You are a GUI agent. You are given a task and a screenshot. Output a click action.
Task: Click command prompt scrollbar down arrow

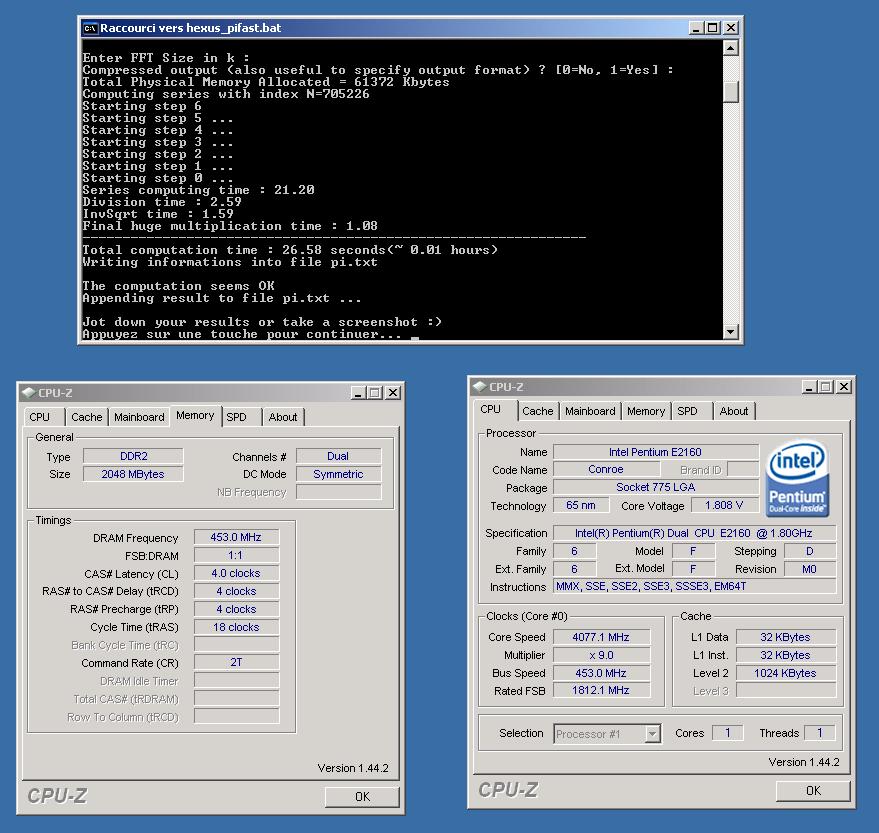730,332
